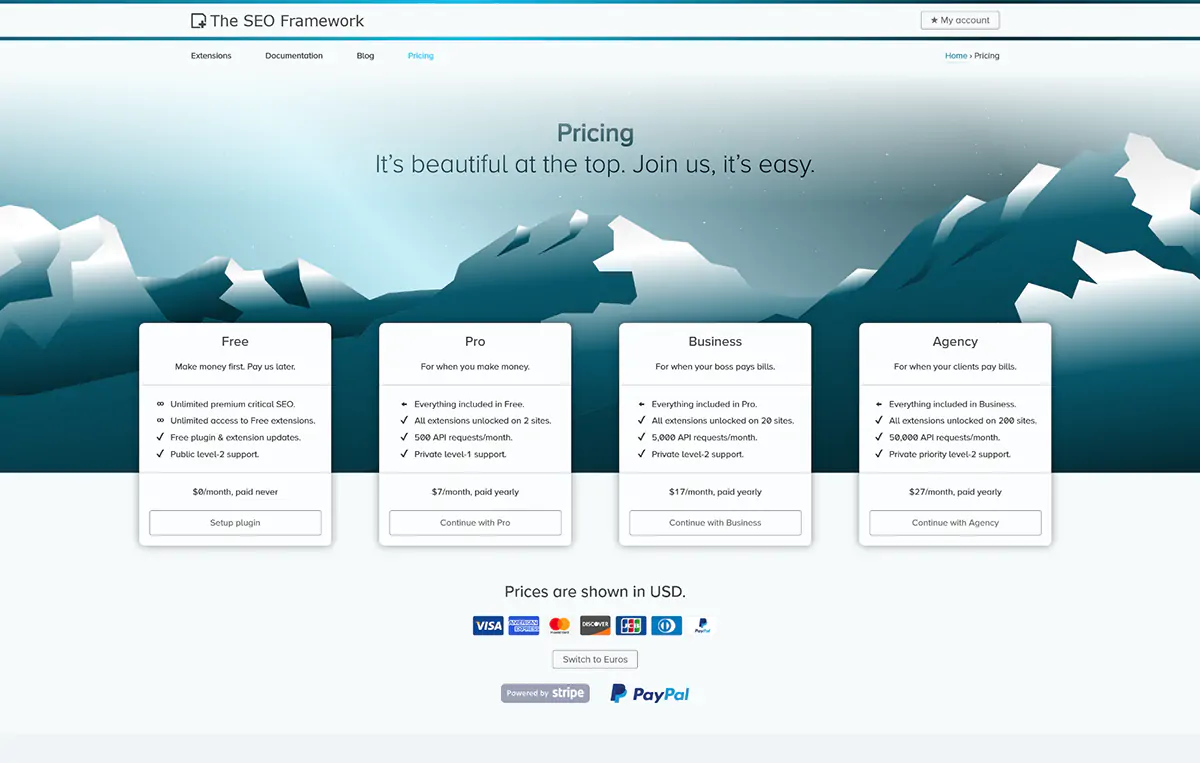Click the Mastercard icon
The width and height of the screenshot is (1200, 763).
(x=559, y=626)
